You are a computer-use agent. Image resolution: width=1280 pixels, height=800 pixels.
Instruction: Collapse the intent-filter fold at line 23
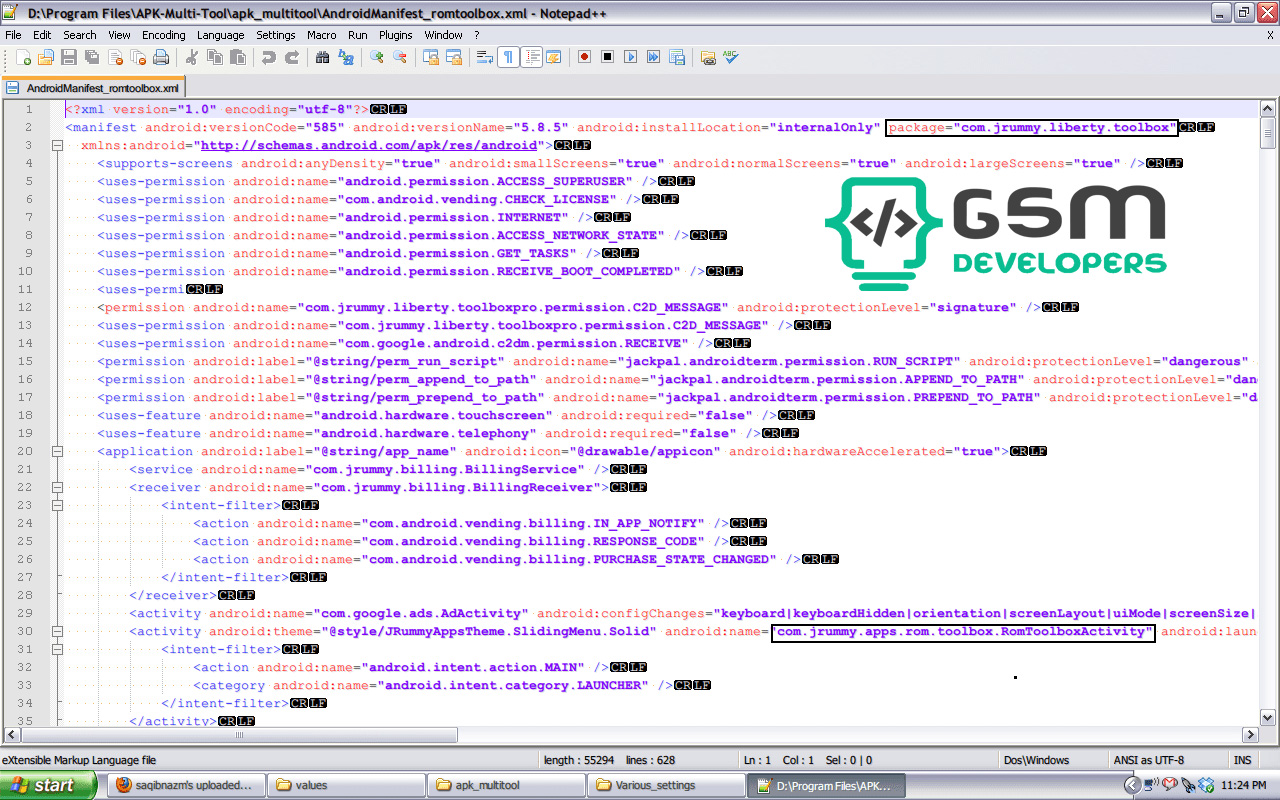point(57,505)
